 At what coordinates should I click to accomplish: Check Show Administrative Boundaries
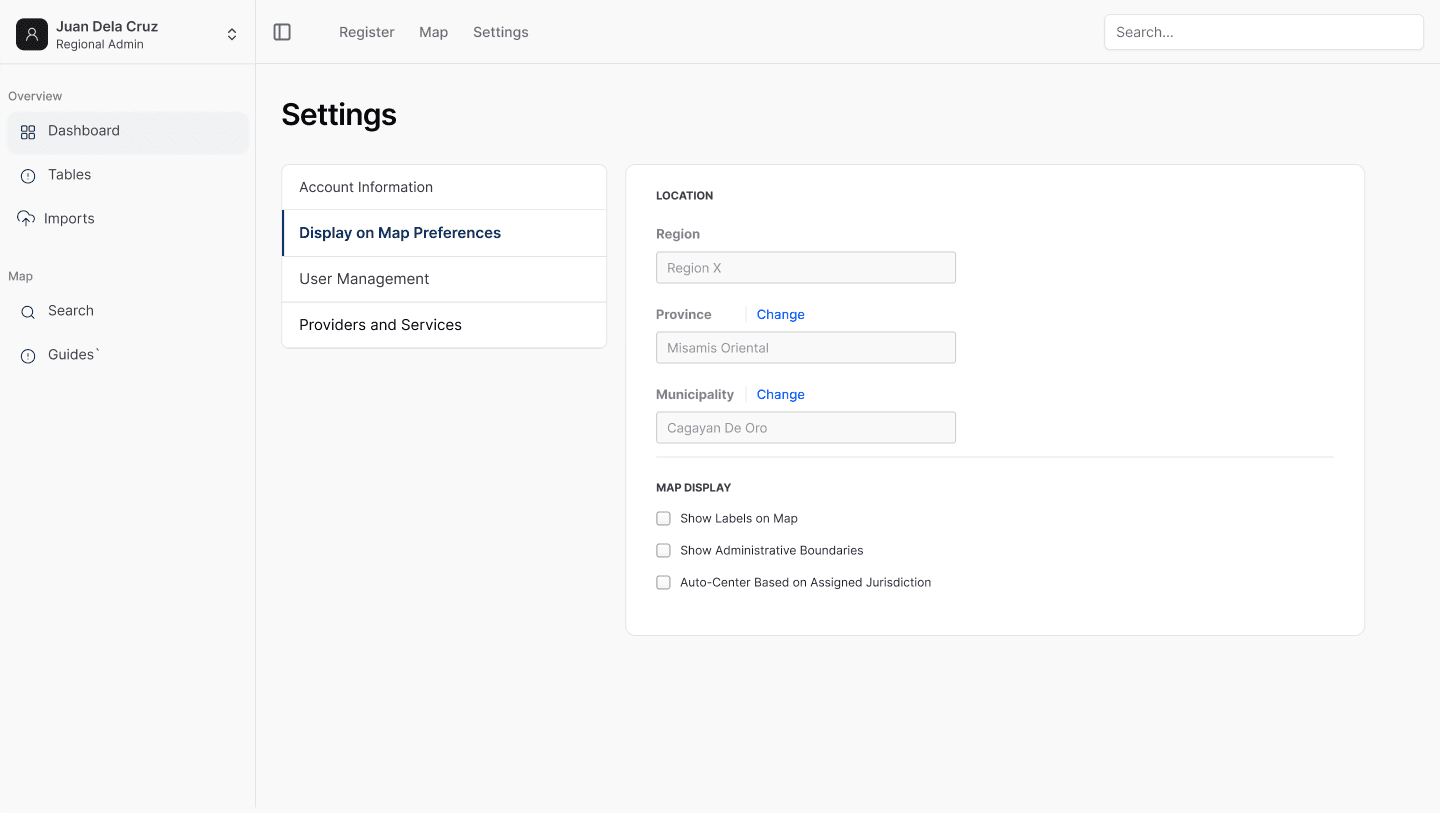click(x=663, y=550)
